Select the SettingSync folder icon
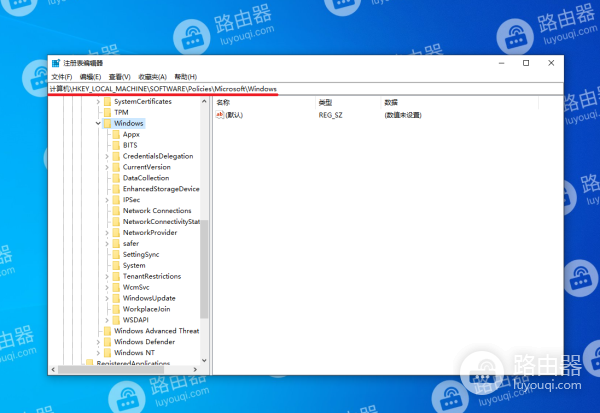Viewport: 600px width, 413px height. pyautogui.click(x=116, y=255)
